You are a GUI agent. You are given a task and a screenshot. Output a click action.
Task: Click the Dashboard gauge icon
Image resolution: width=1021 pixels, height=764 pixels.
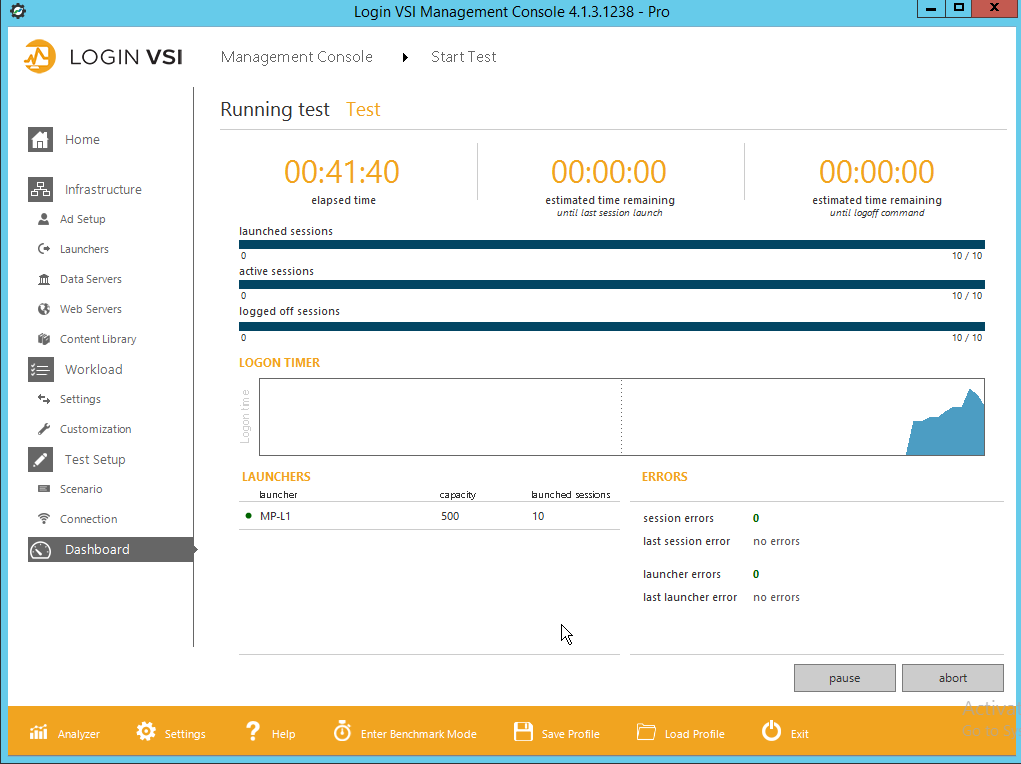(40, 549)
